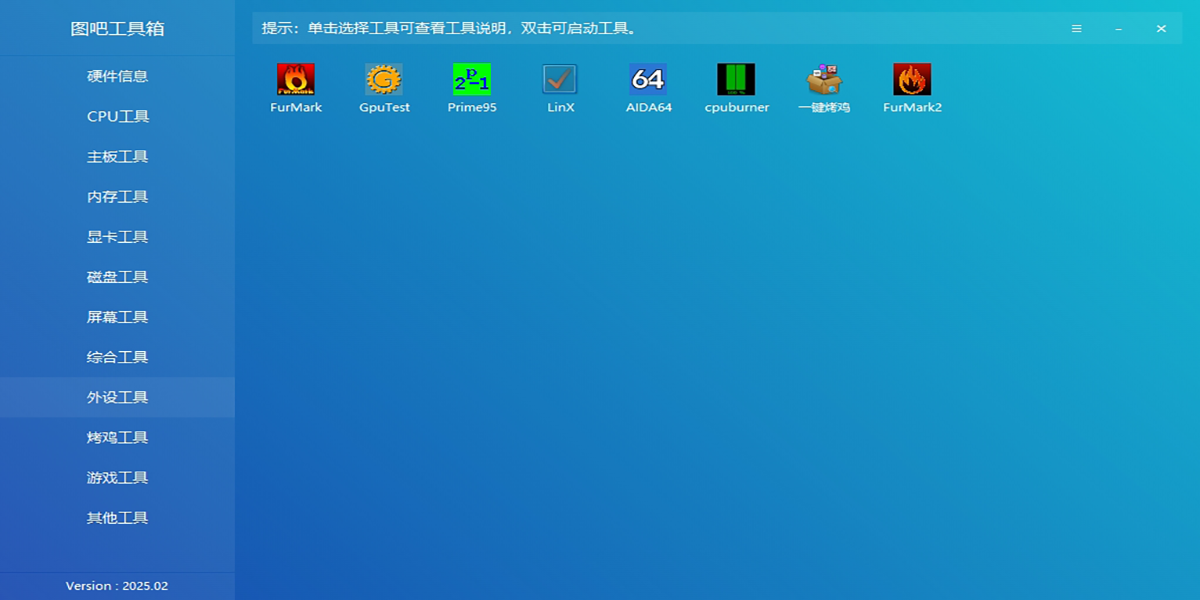Click the Version 2025.02 label

click(x=117, y=586)
